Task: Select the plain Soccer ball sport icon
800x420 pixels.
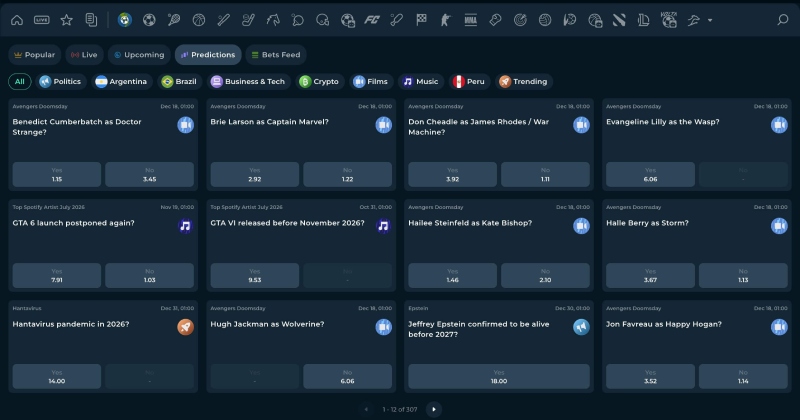Action: 149,20
